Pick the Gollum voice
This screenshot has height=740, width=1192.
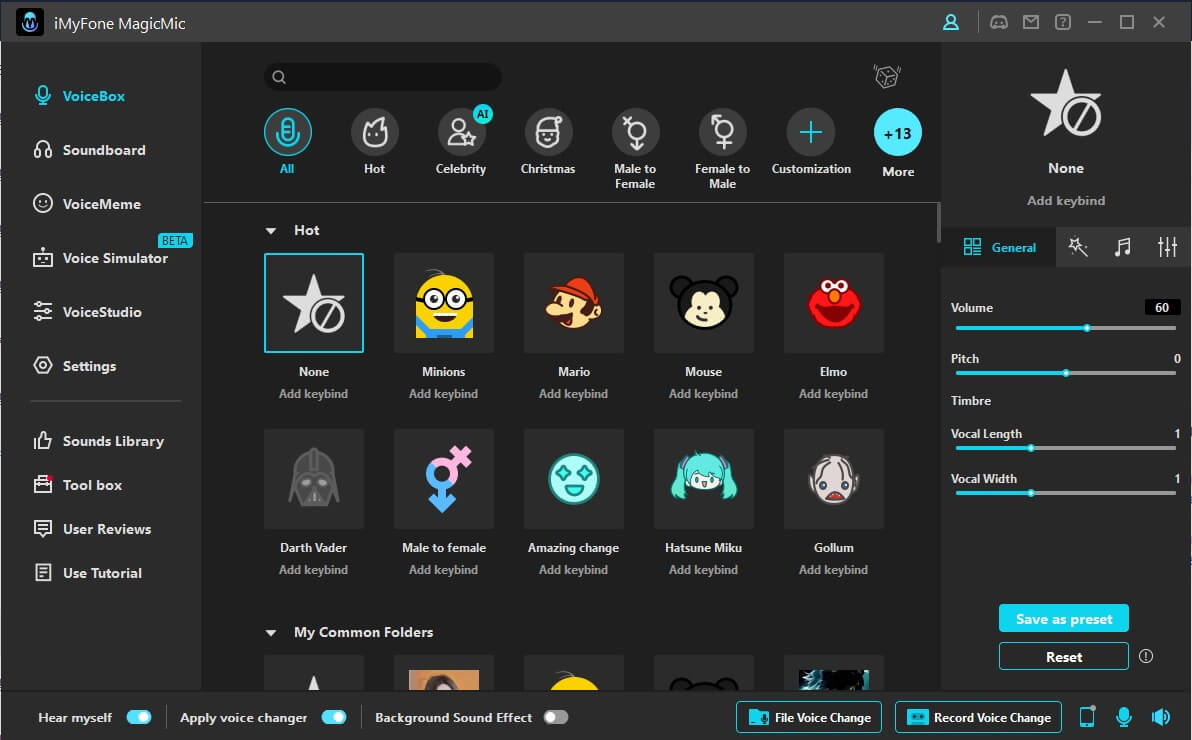834,478
